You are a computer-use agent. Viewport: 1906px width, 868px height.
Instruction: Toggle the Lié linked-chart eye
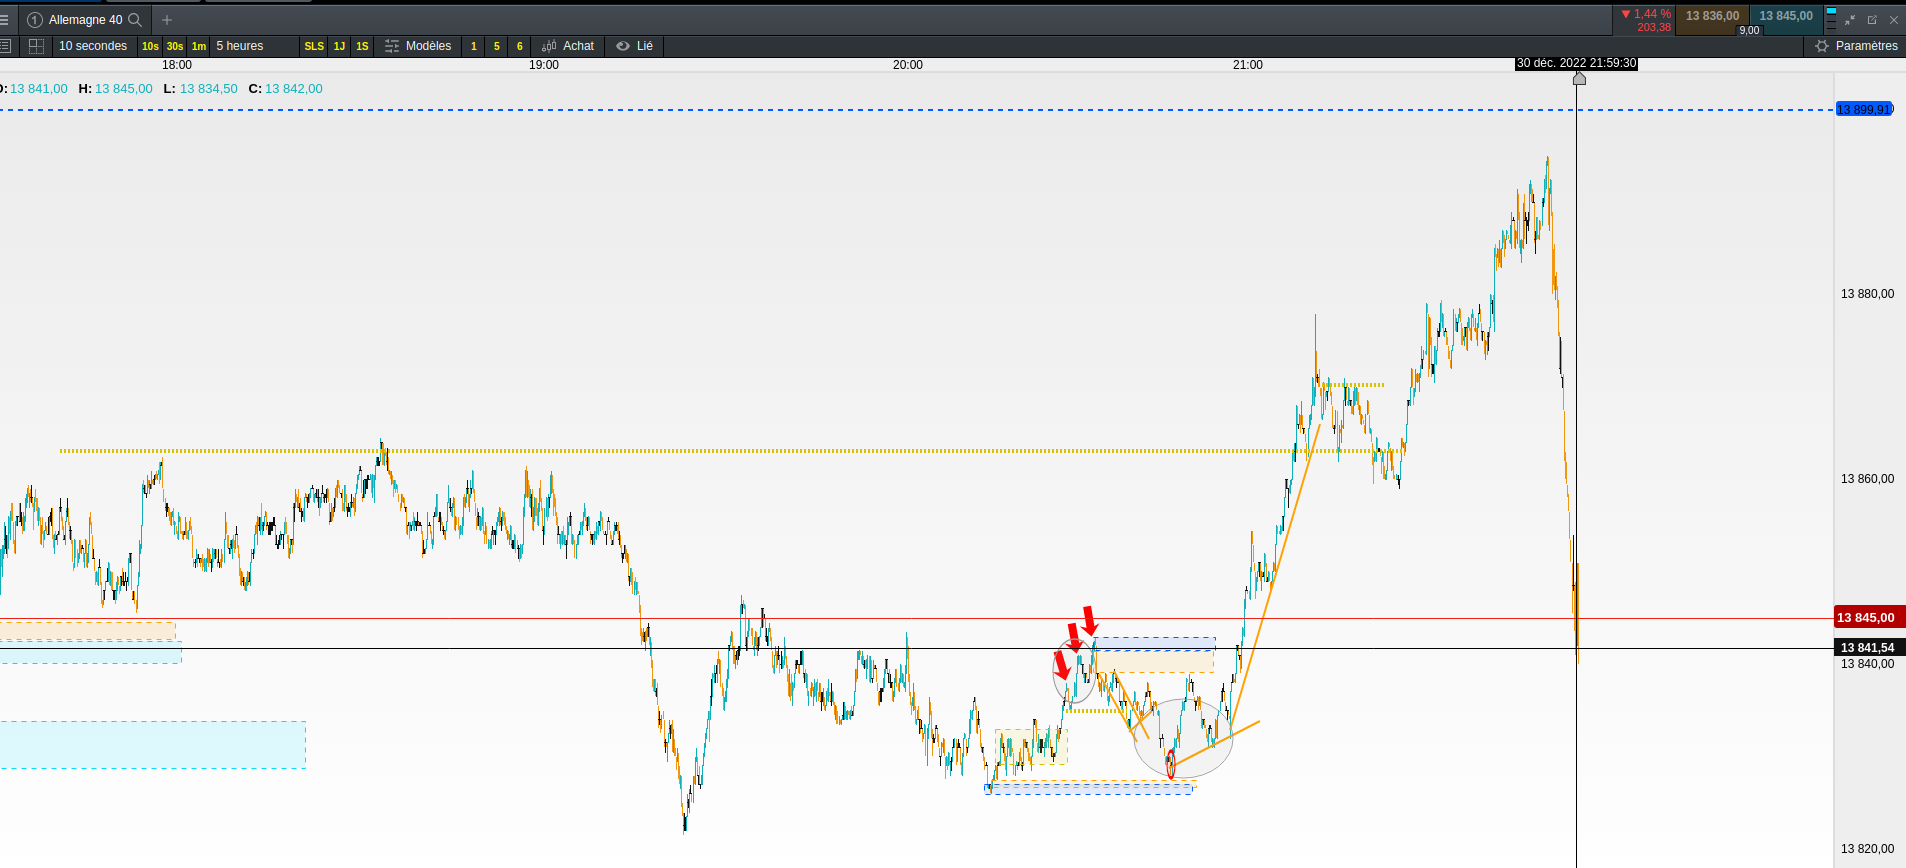pyautogui.click(x=623, y=46)
